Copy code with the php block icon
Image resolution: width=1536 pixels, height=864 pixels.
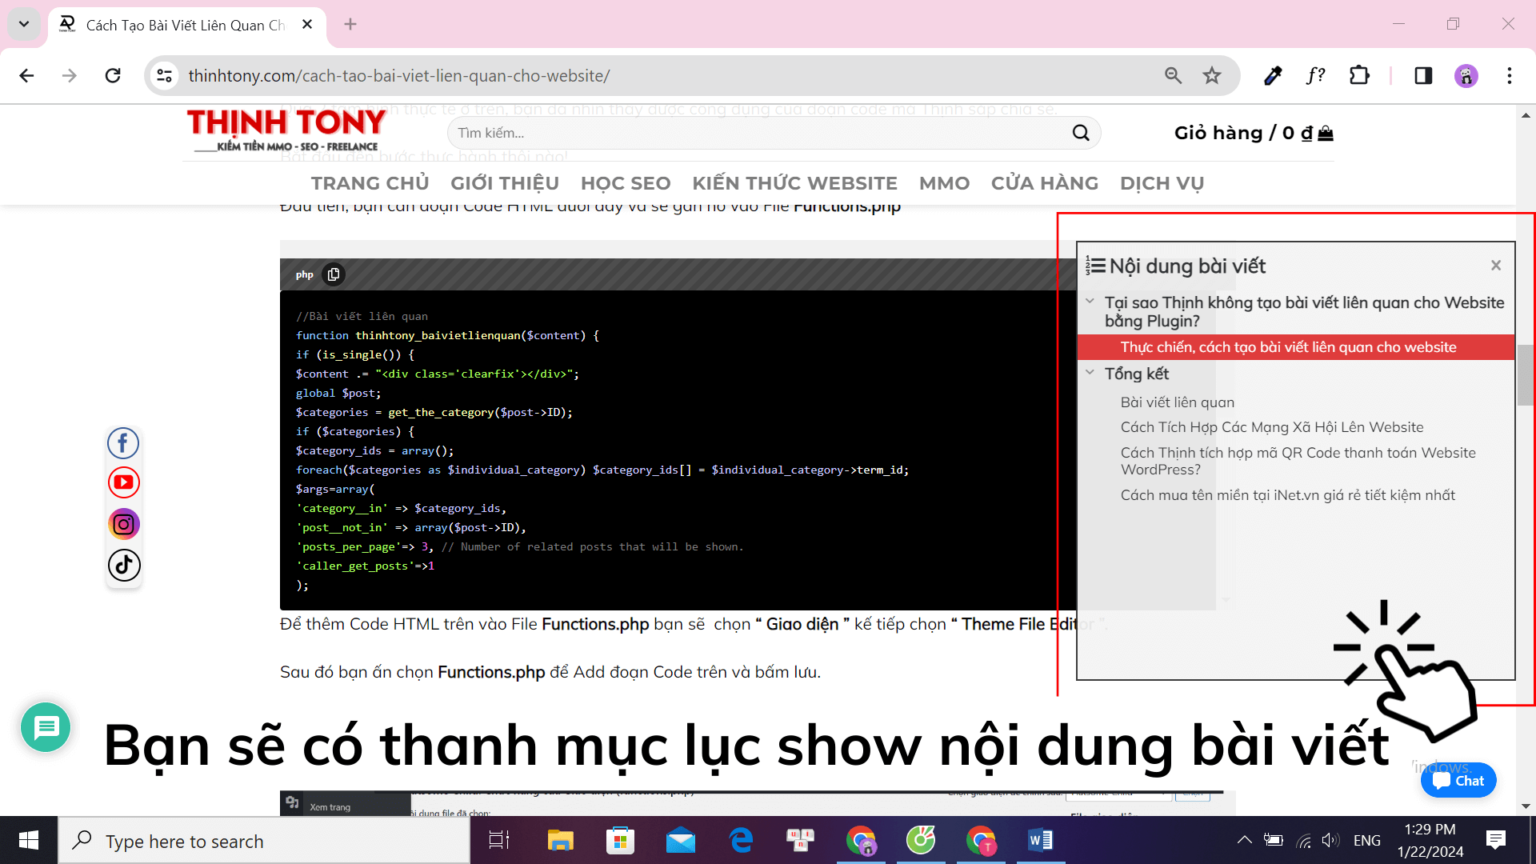[x=334, y=274]
